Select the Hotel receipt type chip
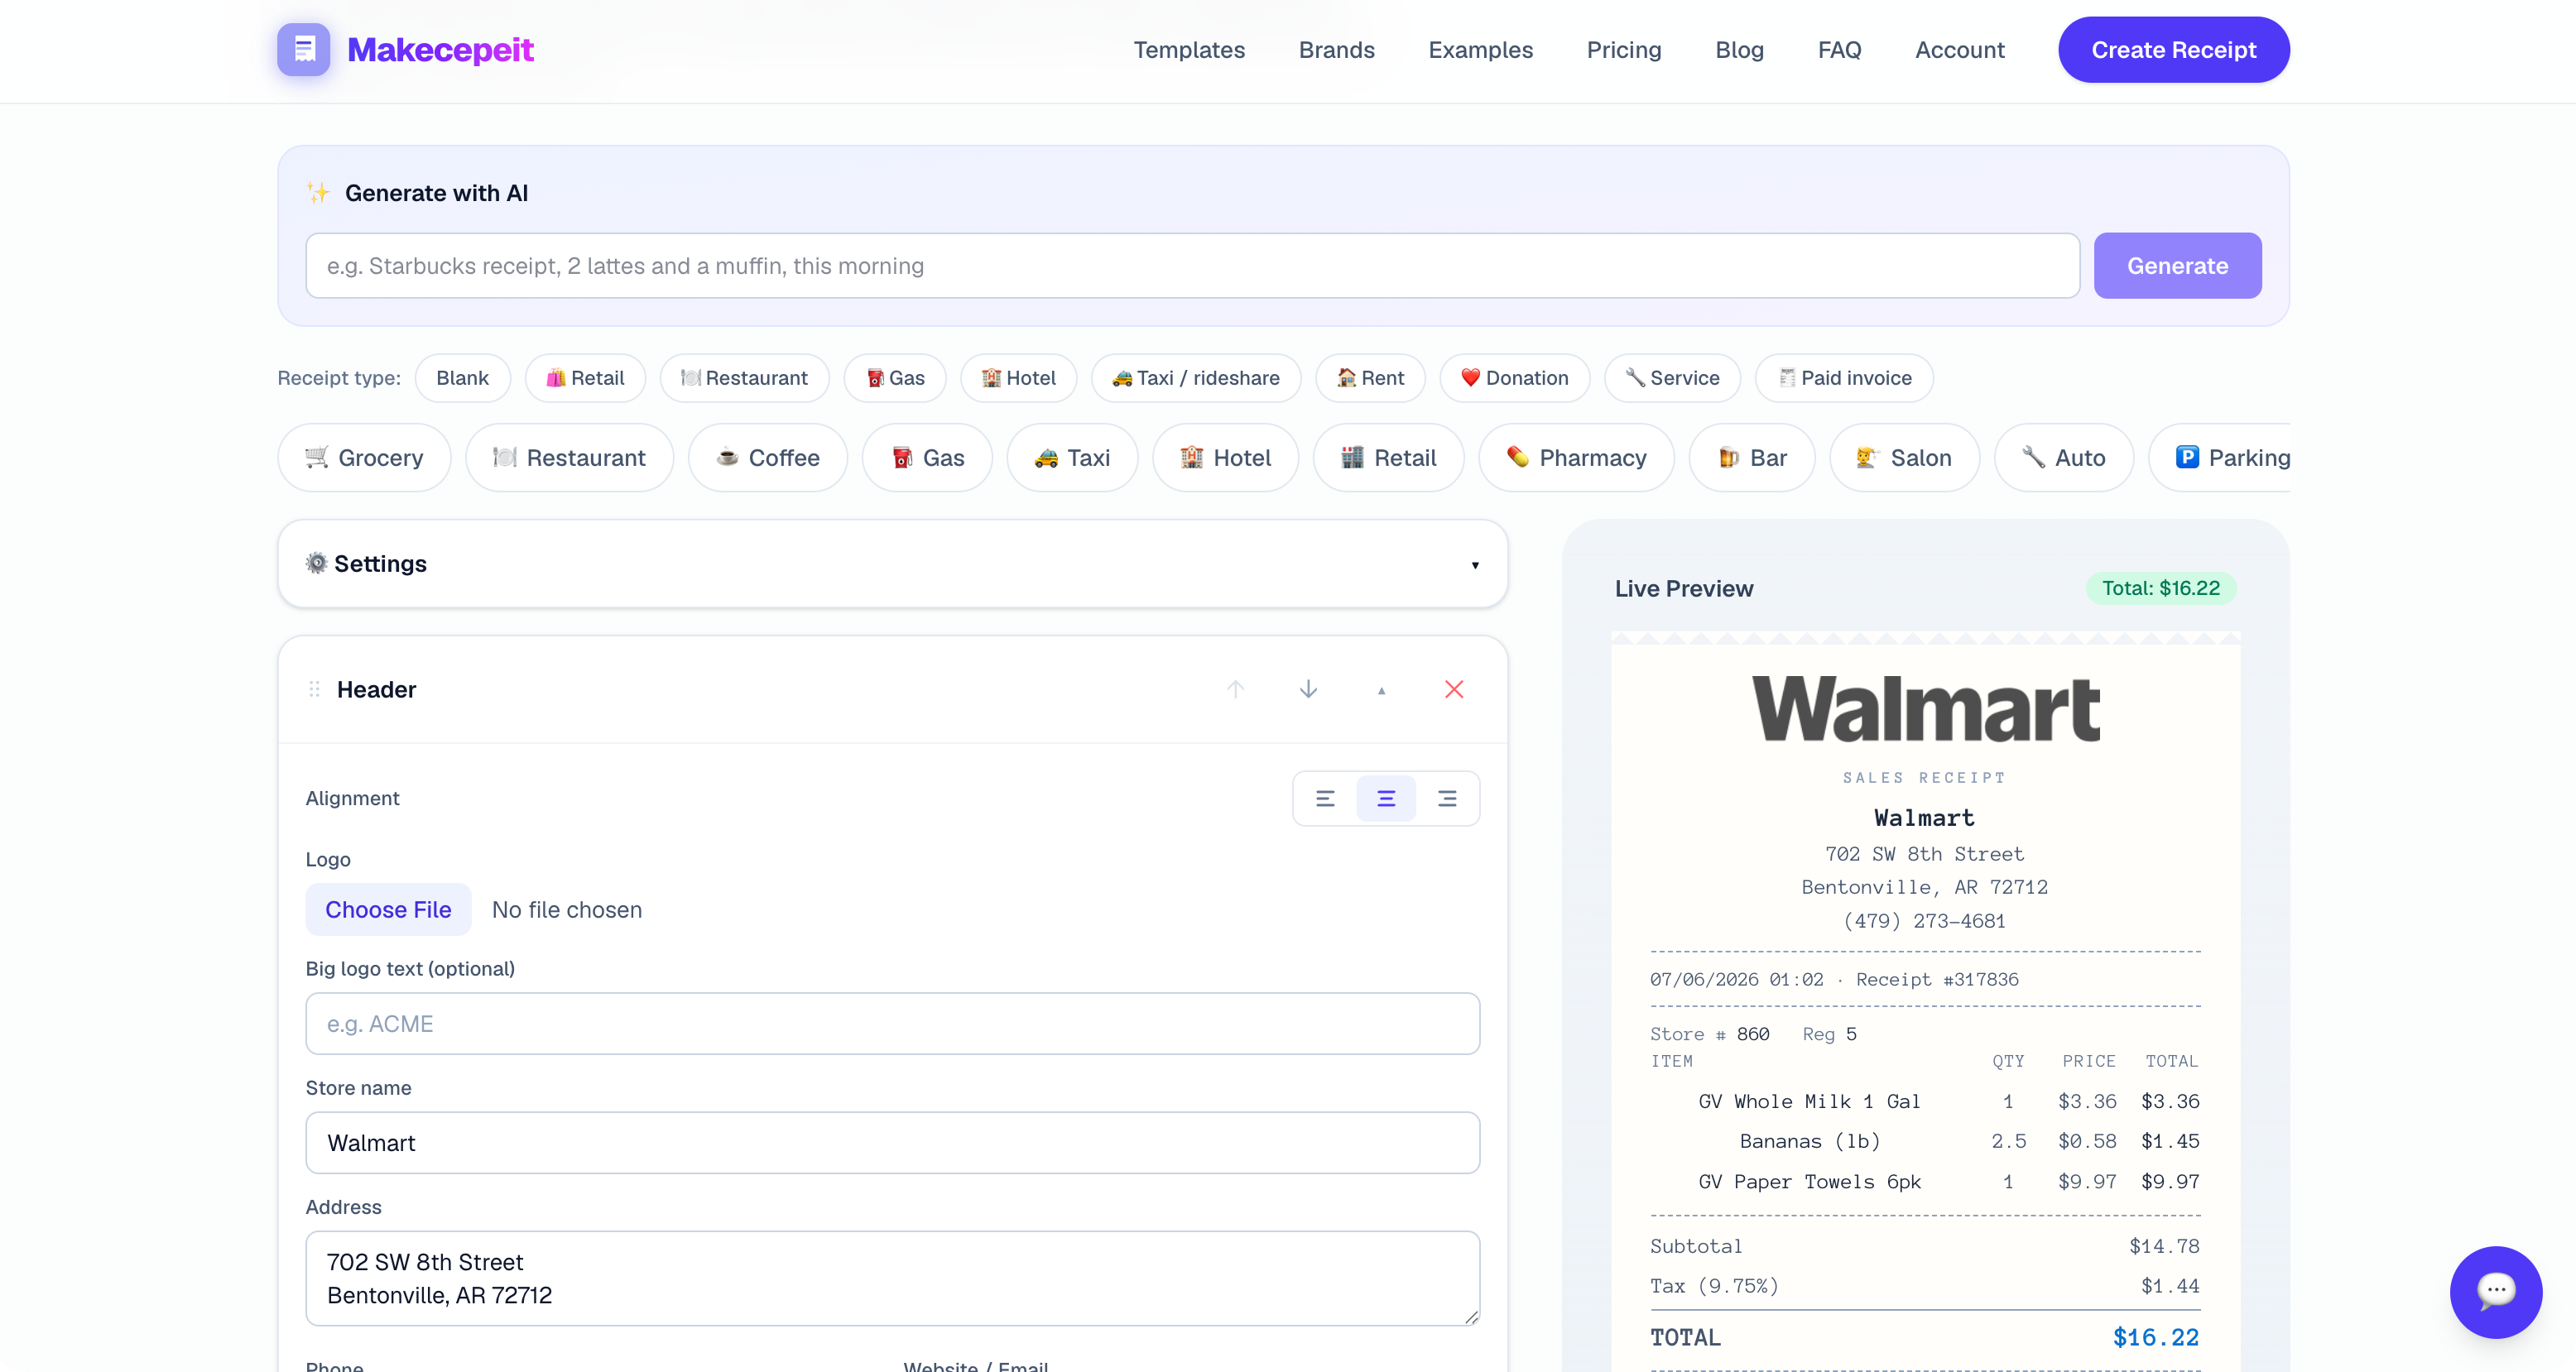Image resolution: width=2576 pixels, height=1372 pixels. pyautogui.click(x=1018, y=378)
